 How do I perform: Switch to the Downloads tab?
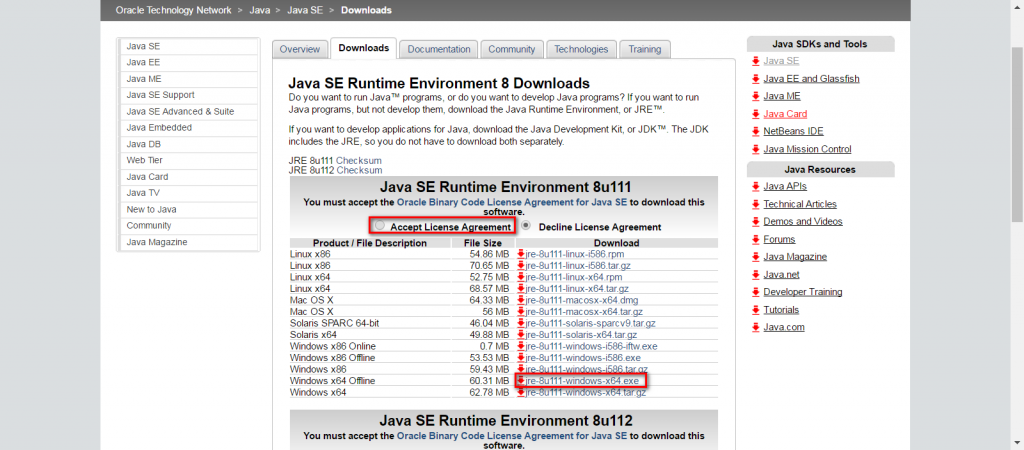click(x=364, y=48)
